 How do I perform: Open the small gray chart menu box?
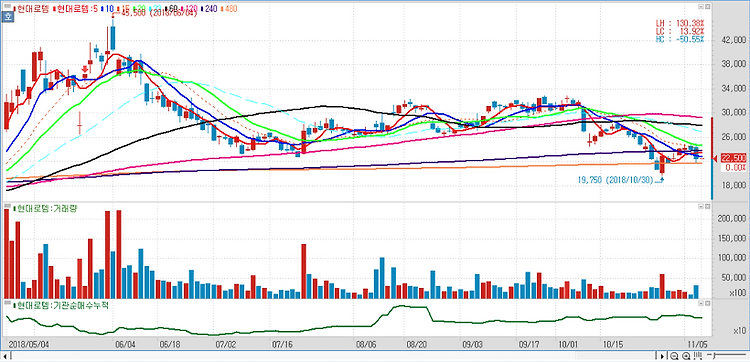coord(8,6)
